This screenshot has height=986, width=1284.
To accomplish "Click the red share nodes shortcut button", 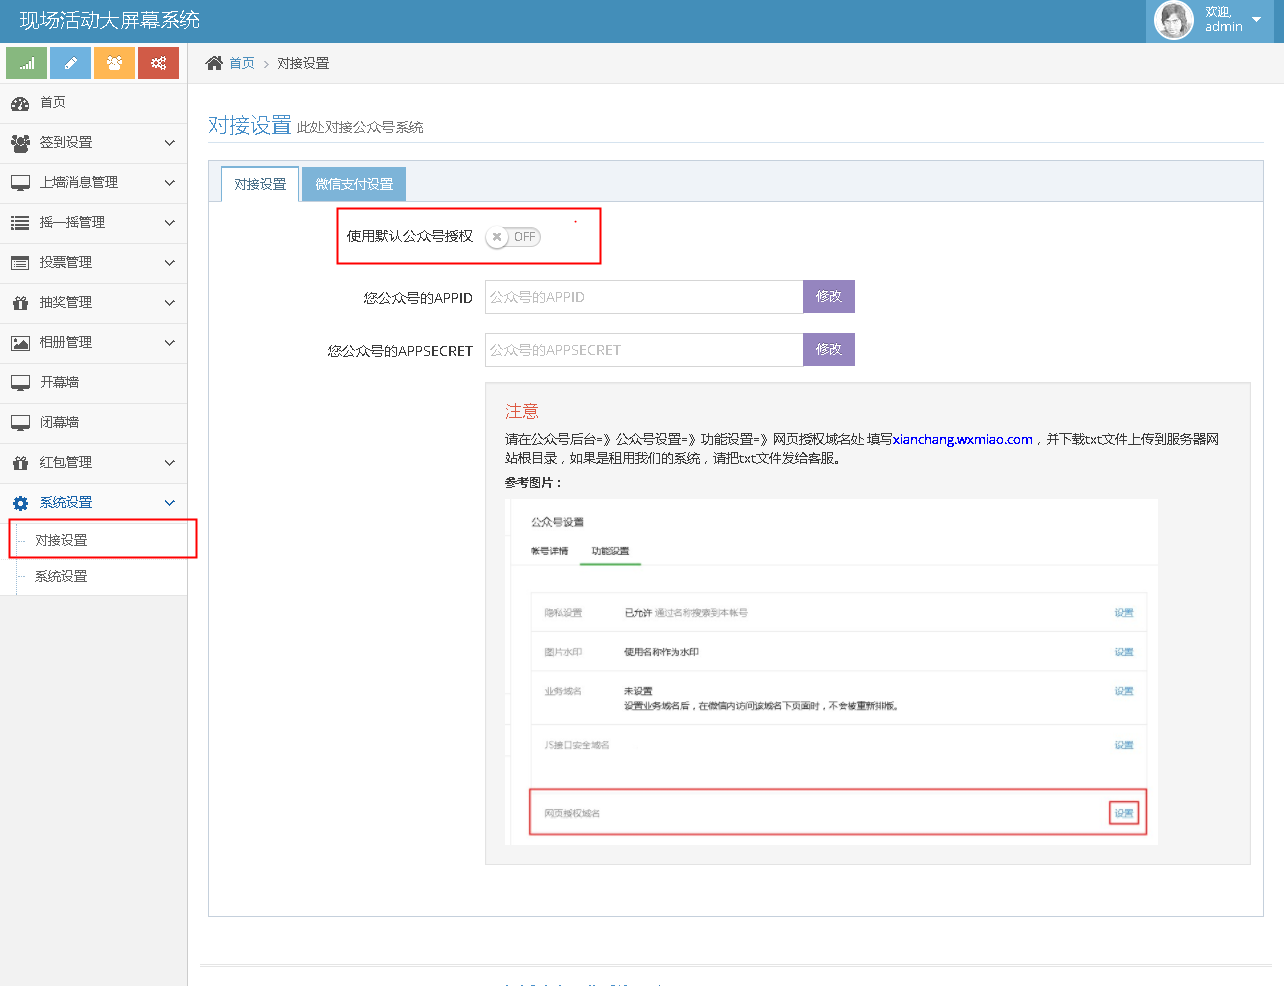I will (x=158, y=63).
